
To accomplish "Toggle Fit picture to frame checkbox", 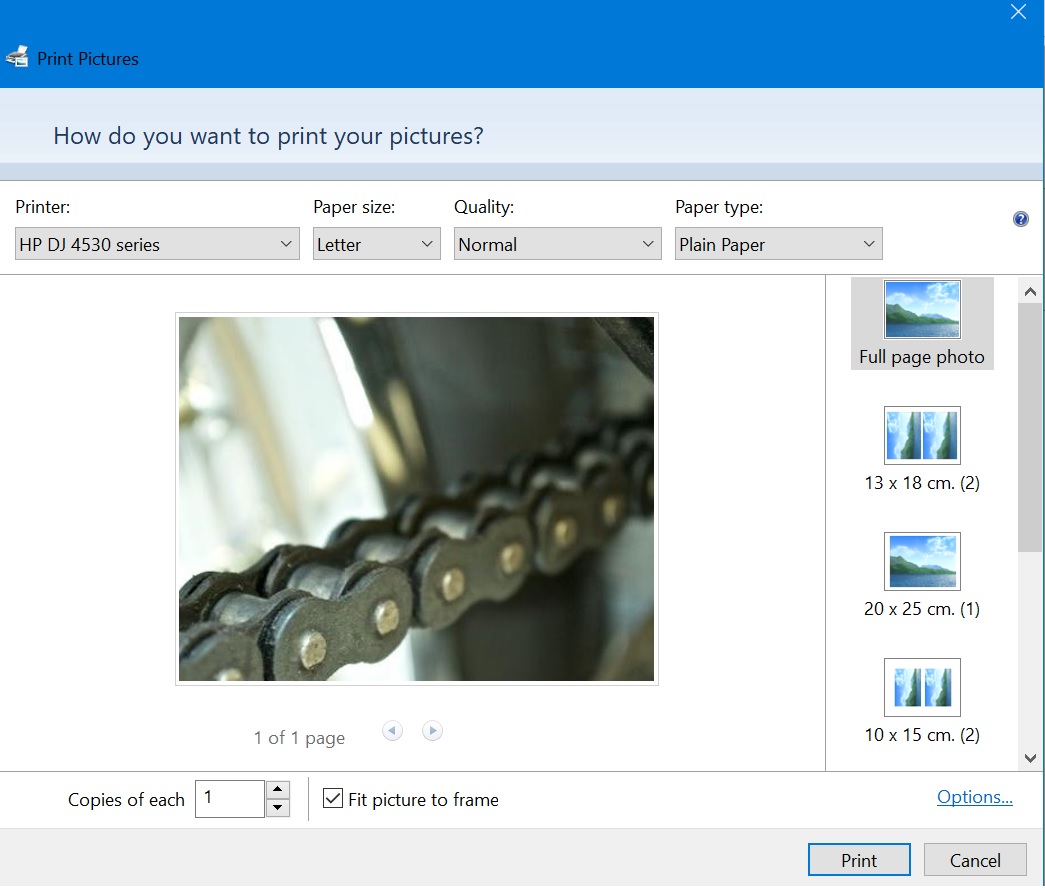I will [333, 801].
